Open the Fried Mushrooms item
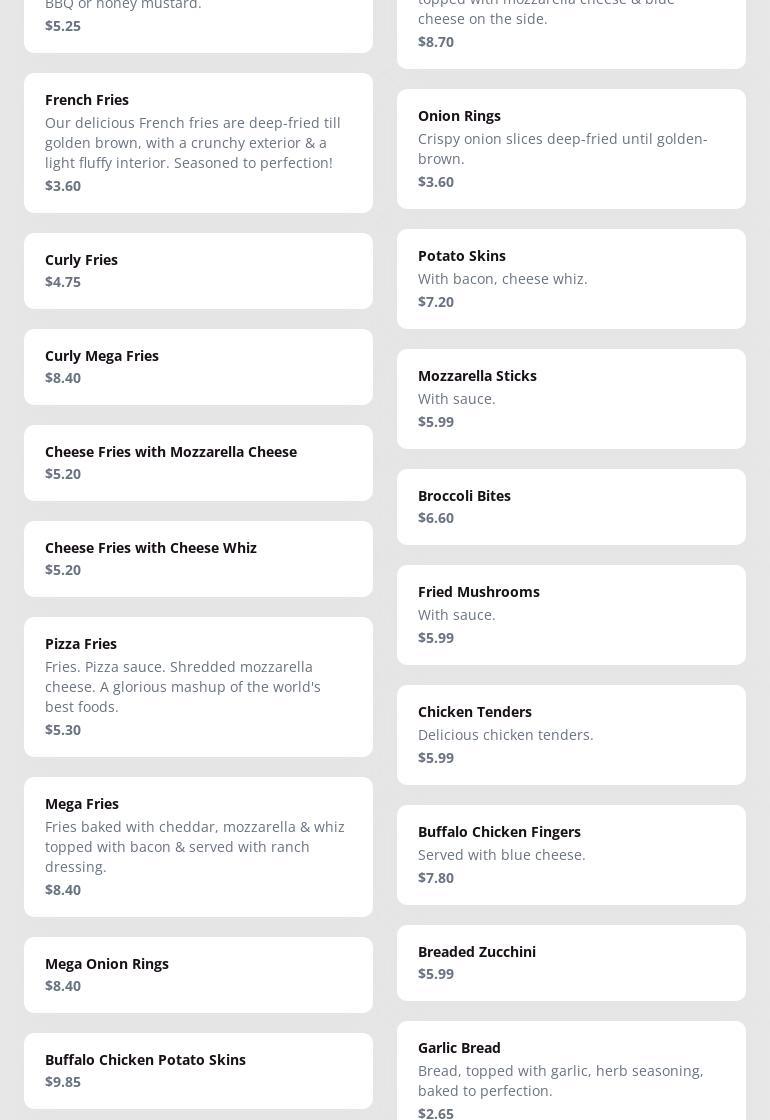 tap(571, 615)
